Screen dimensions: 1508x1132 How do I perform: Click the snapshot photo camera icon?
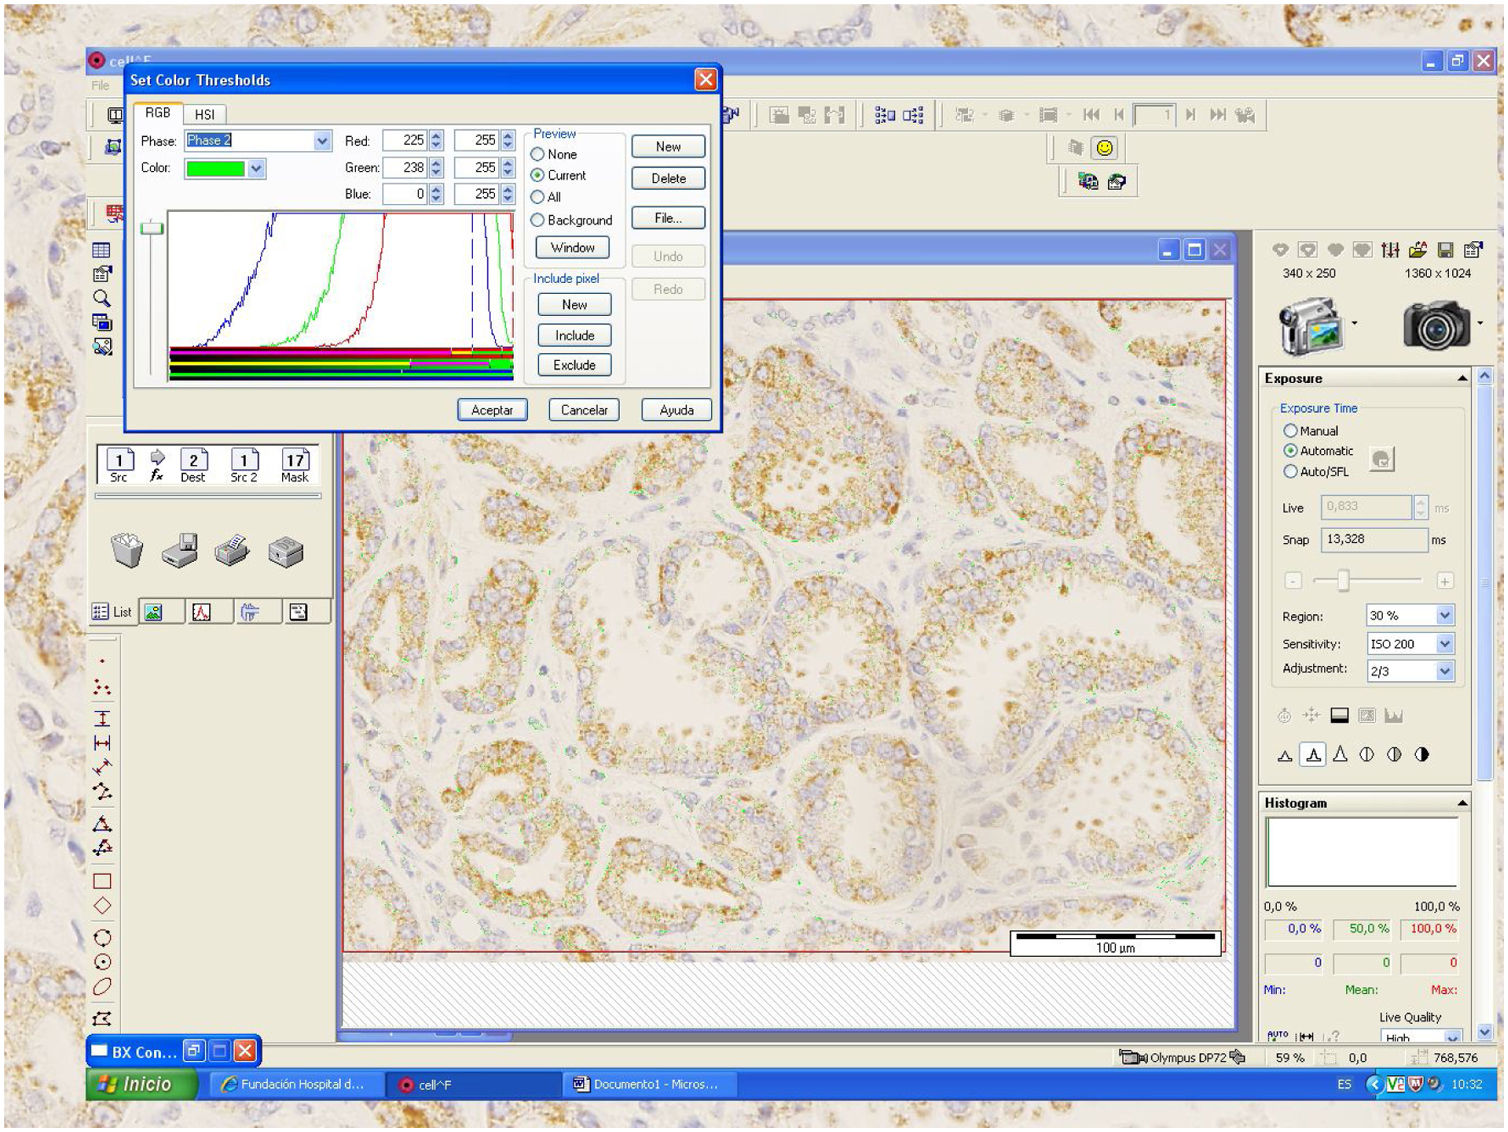pyautogui.click(x=1435, y=325)
